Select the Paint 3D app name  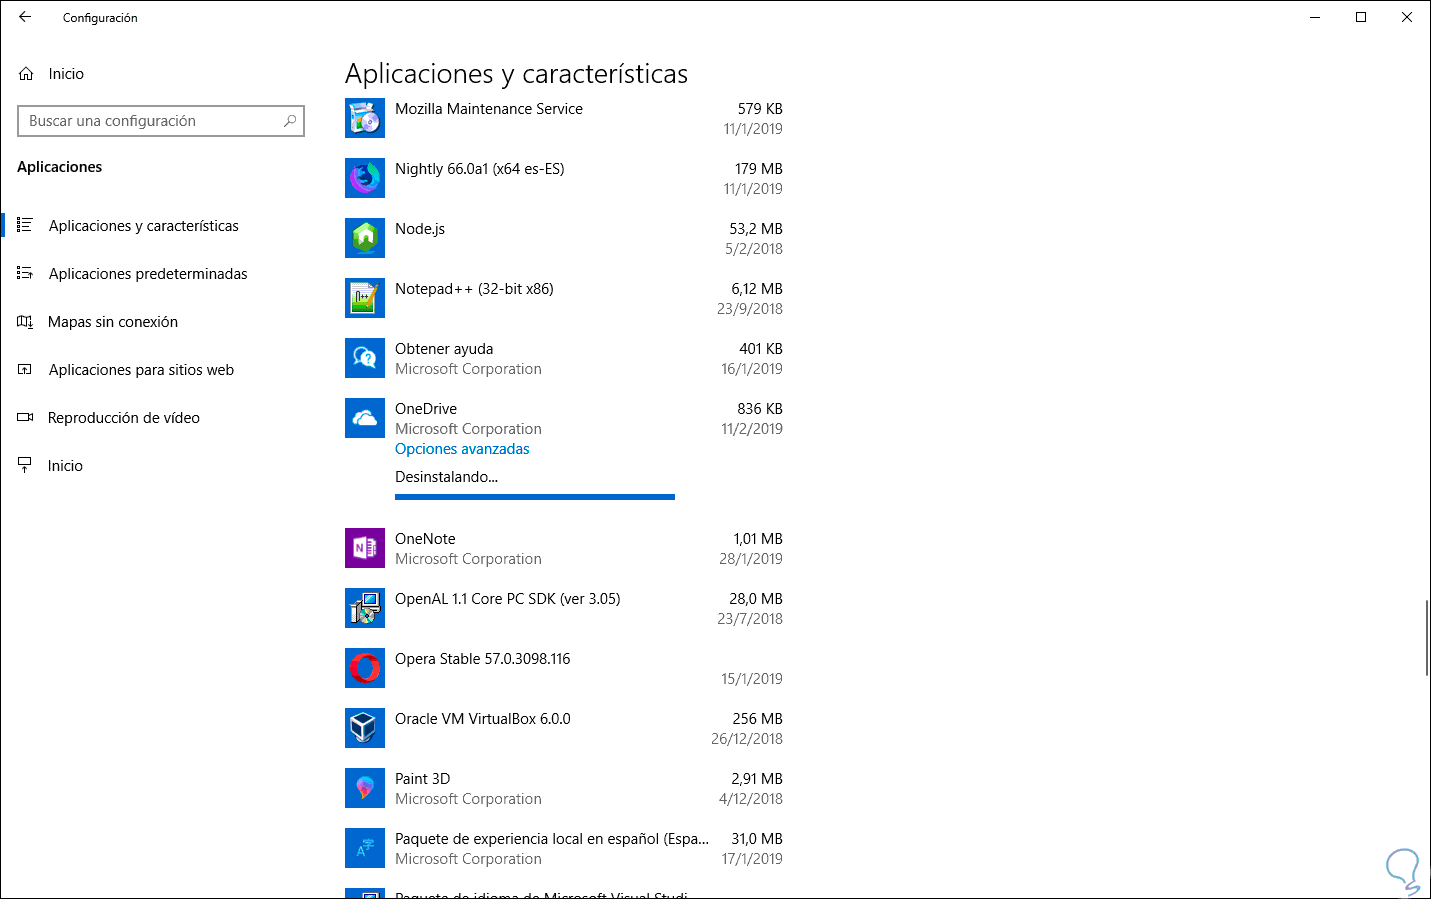point(423,779)
